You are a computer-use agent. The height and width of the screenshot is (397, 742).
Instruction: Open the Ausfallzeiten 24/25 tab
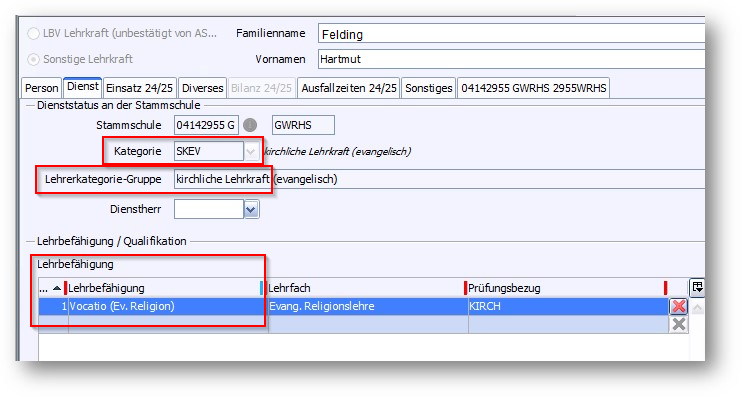[x=349, y=88]
